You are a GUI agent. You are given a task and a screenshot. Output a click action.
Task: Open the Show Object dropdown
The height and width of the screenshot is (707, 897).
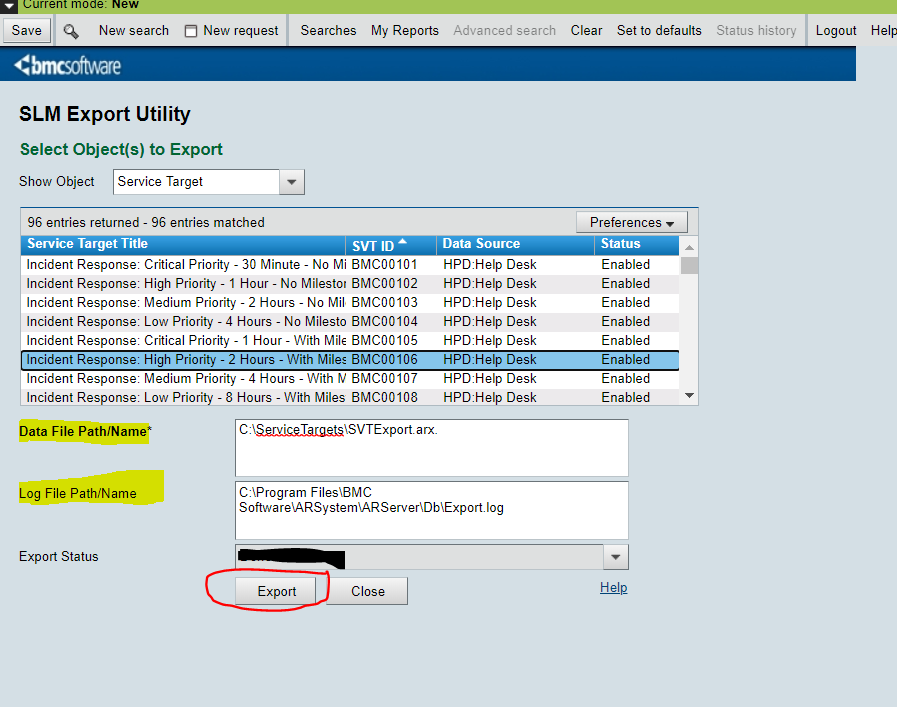click(291, 182)
